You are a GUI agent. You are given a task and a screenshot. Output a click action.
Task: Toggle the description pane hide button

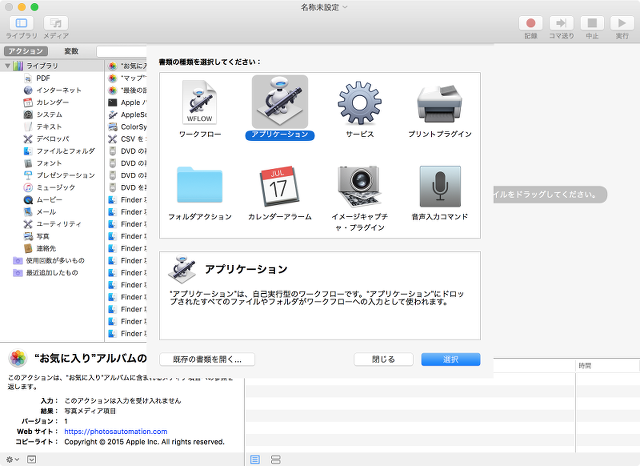click(31, 459)
